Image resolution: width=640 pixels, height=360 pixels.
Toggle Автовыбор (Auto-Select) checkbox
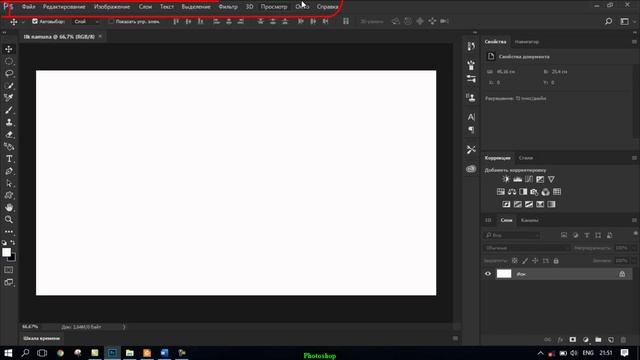pos(35,21)
